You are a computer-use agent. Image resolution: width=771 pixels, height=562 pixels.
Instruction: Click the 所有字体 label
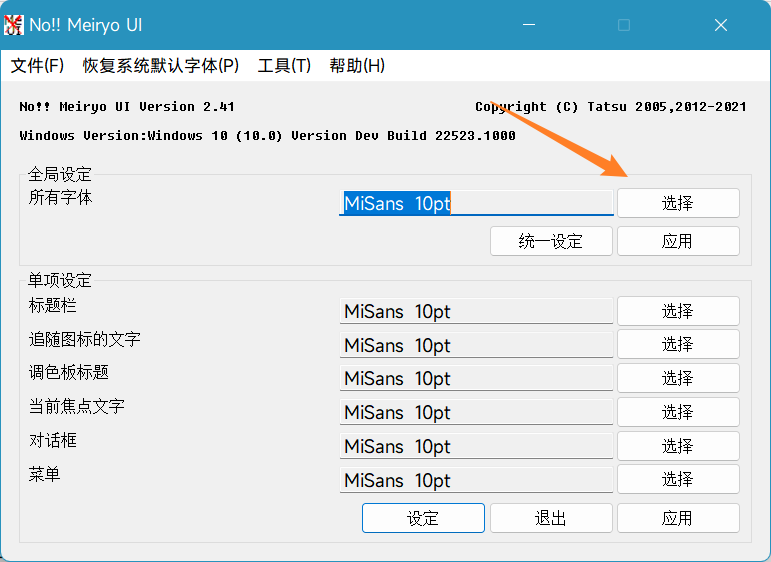(60, 198)
